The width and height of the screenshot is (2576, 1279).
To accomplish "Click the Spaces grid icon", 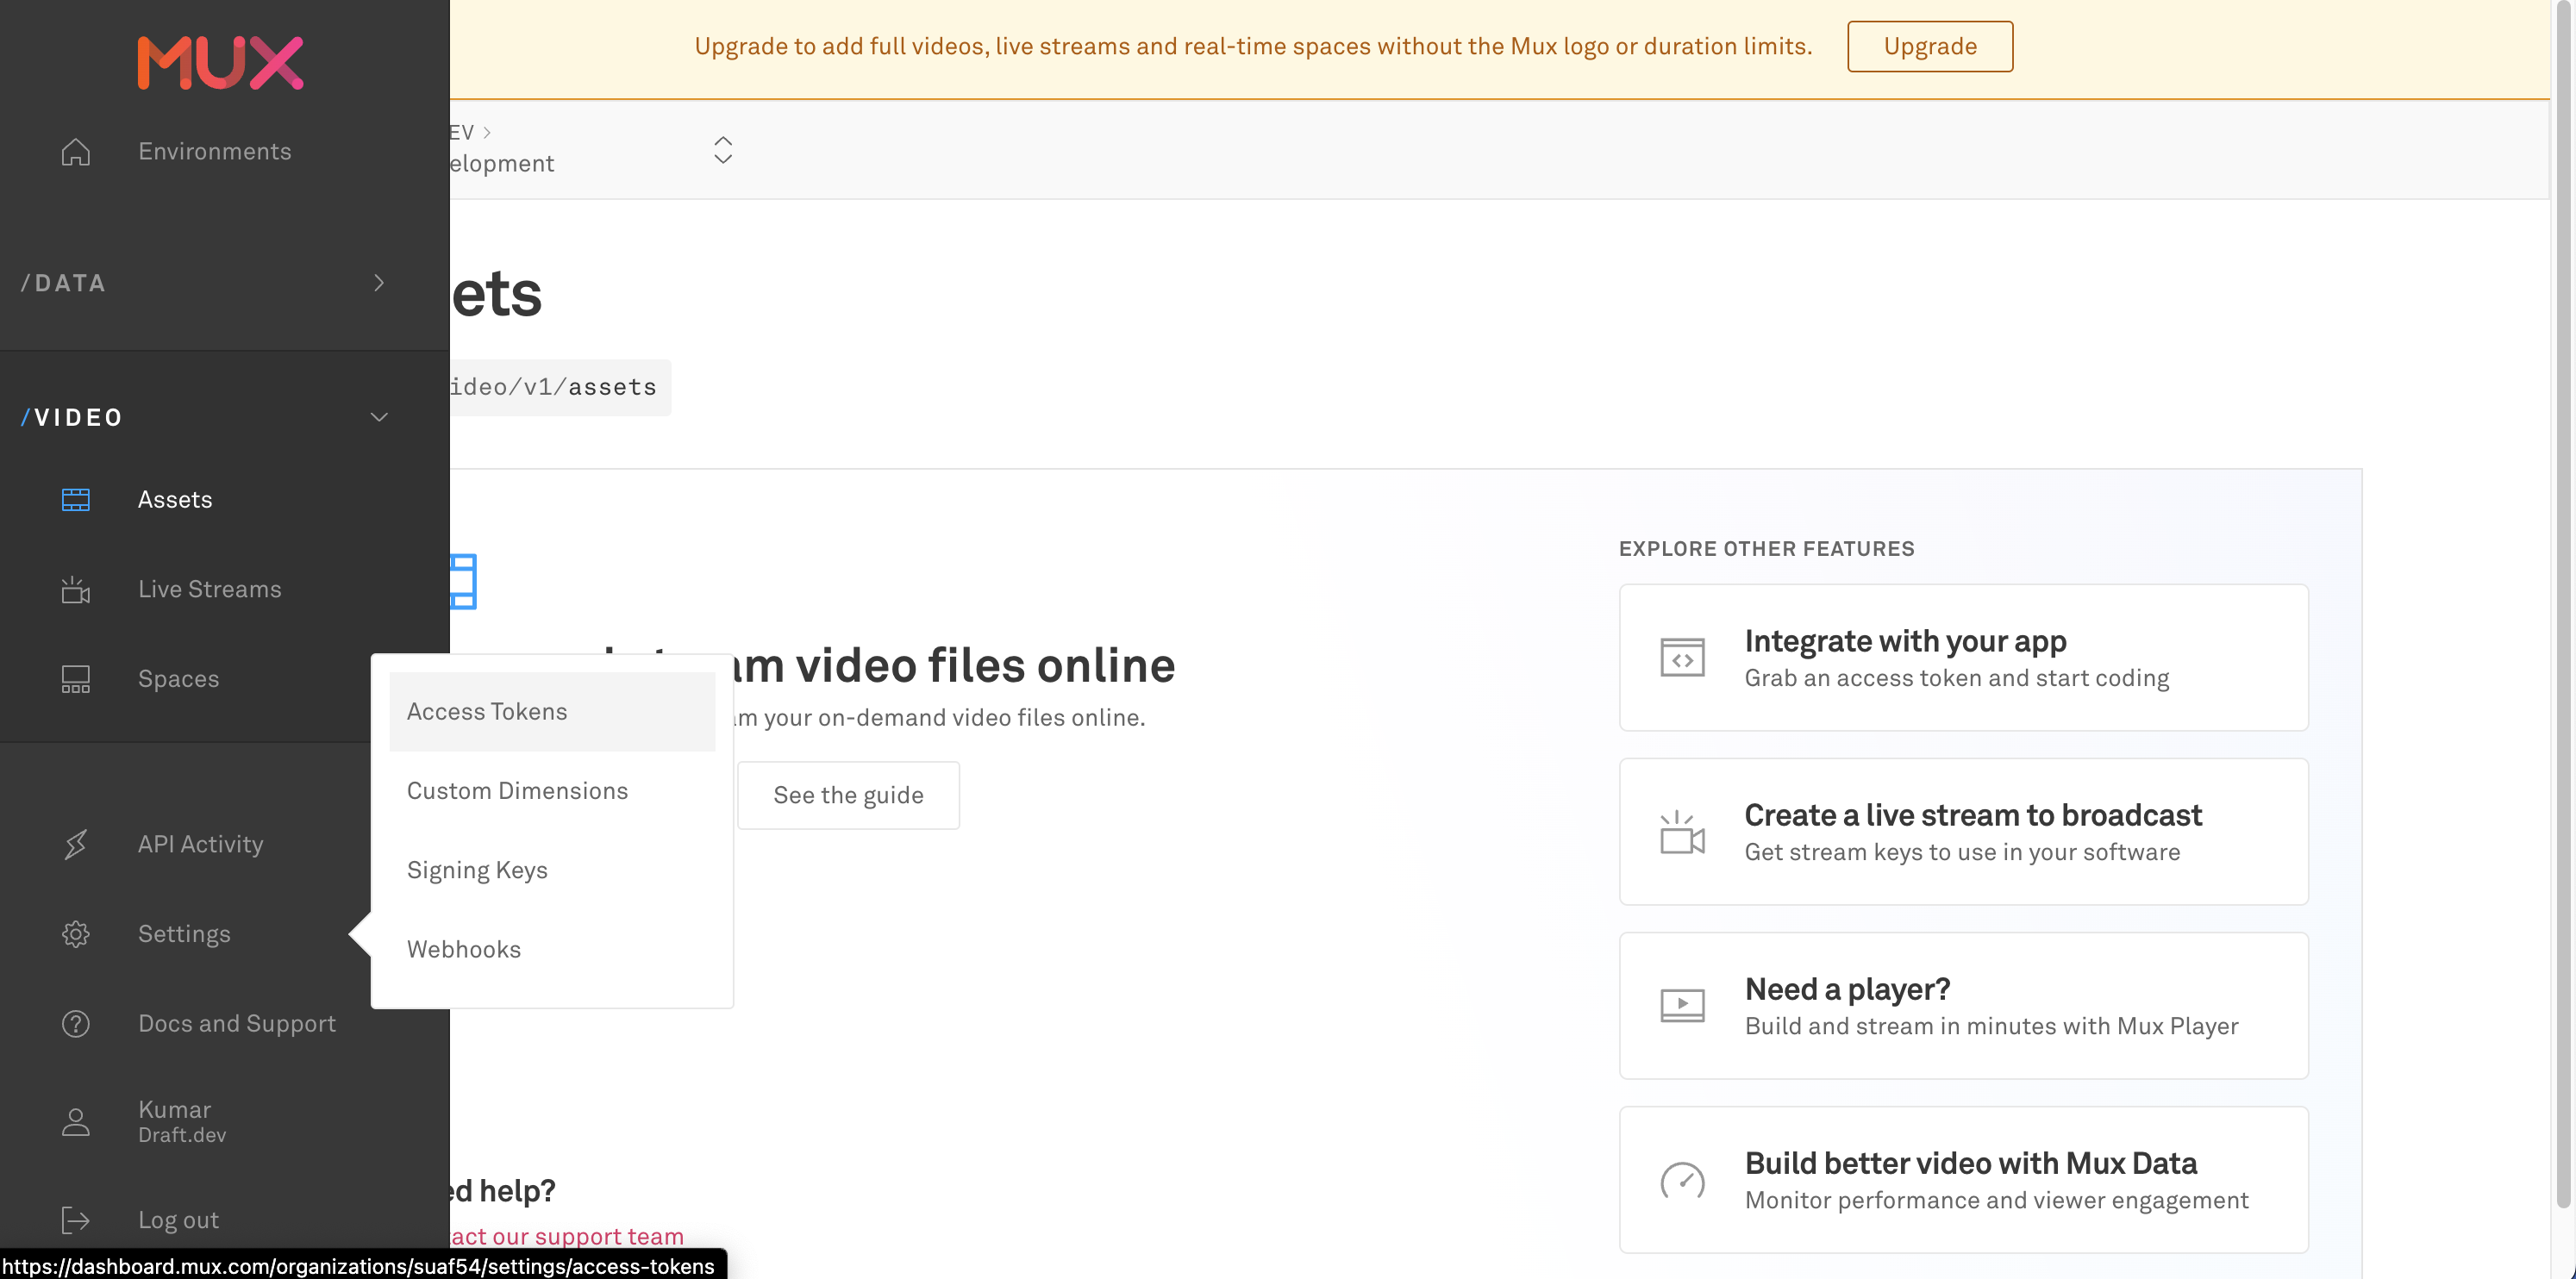I will [76, 679].
